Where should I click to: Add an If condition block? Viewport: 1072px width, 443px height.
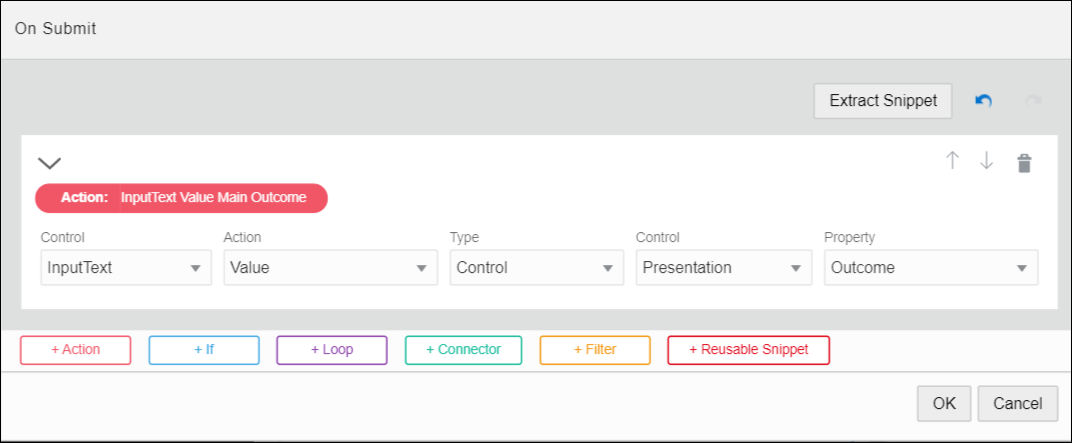coord(204,350)
